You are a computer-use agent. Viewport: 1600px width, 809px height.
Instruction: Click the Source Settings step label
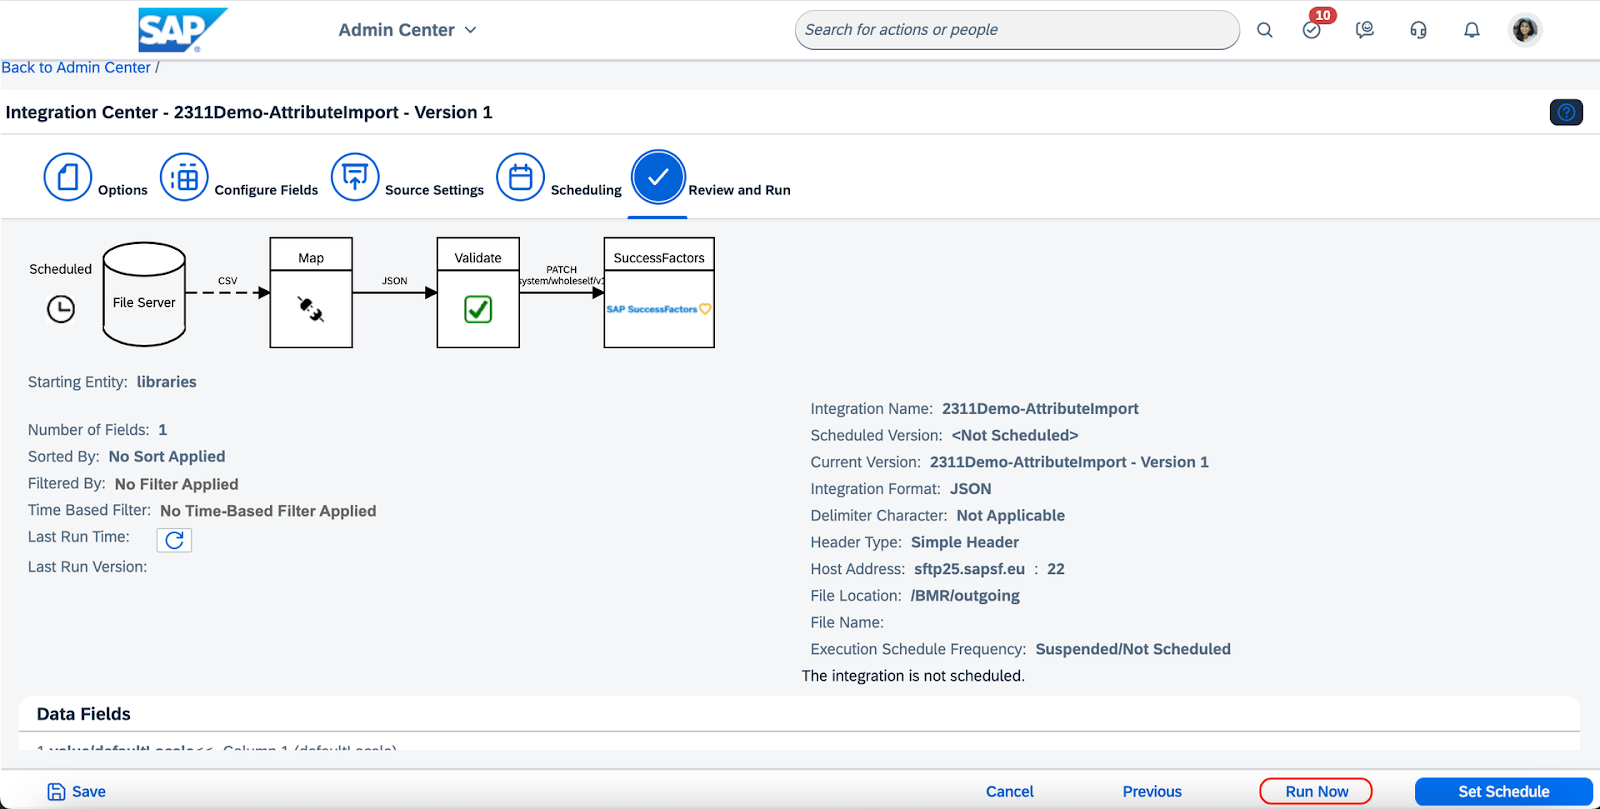[434, 190]
